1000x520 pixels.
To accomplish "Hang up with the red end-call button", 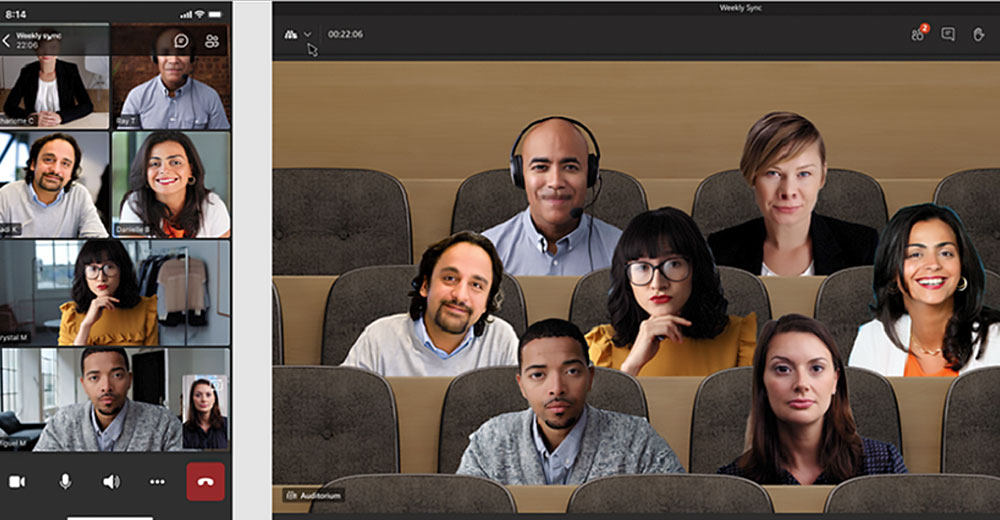I will (x=205, y=481).
